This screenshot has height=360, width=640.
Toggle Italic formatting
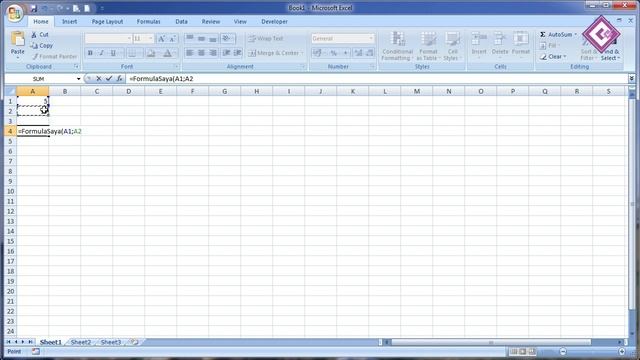click(102, 53)
